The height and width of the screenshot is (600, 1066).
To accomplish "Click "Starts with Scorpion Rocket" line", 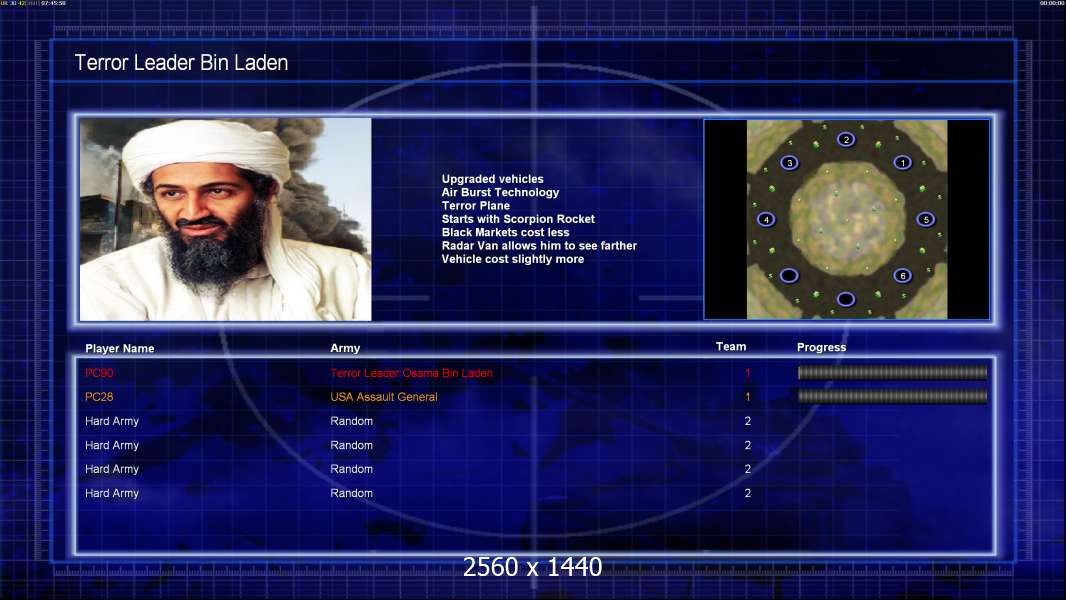I will click(518, 219).
